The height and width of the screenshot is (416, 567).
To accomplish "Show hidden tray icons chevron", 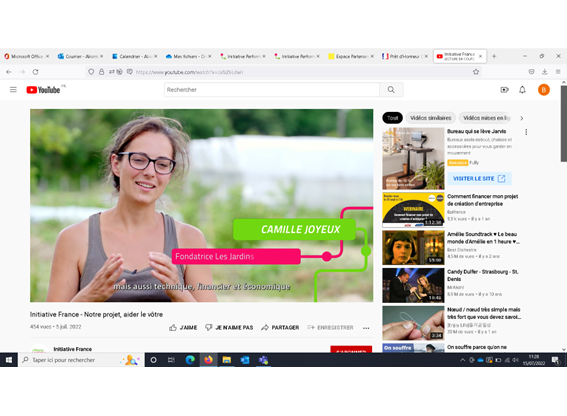I will coord(462,360).
